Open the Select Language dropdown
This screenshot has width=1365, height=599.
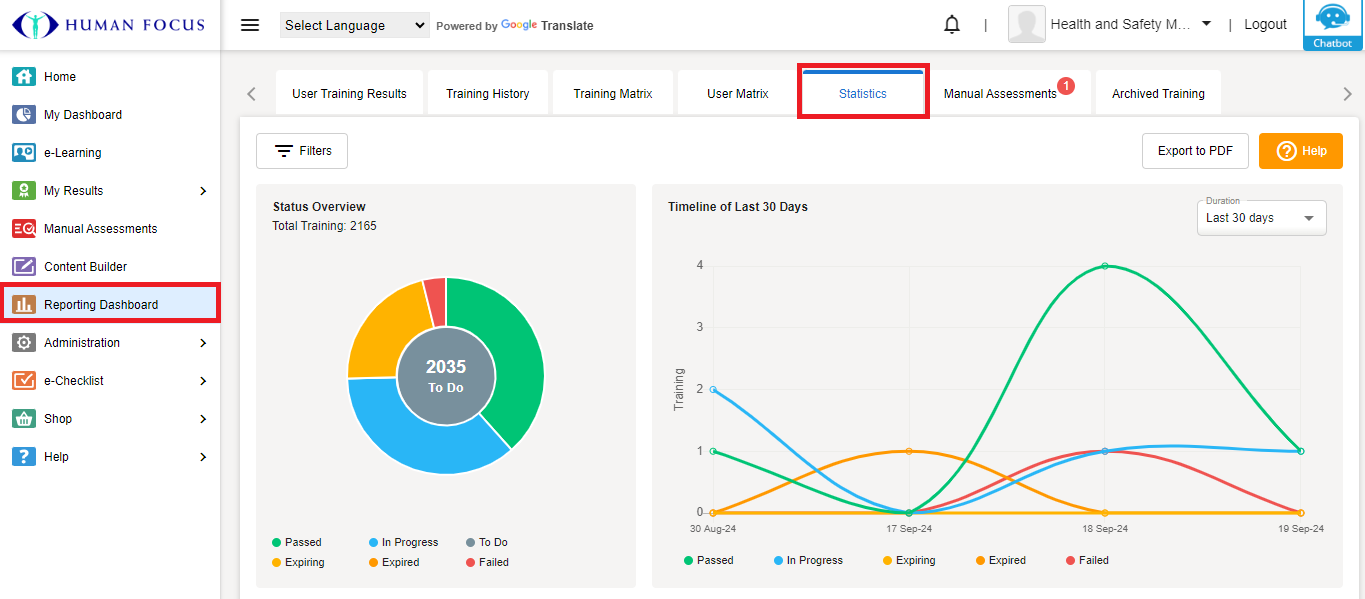355,26
